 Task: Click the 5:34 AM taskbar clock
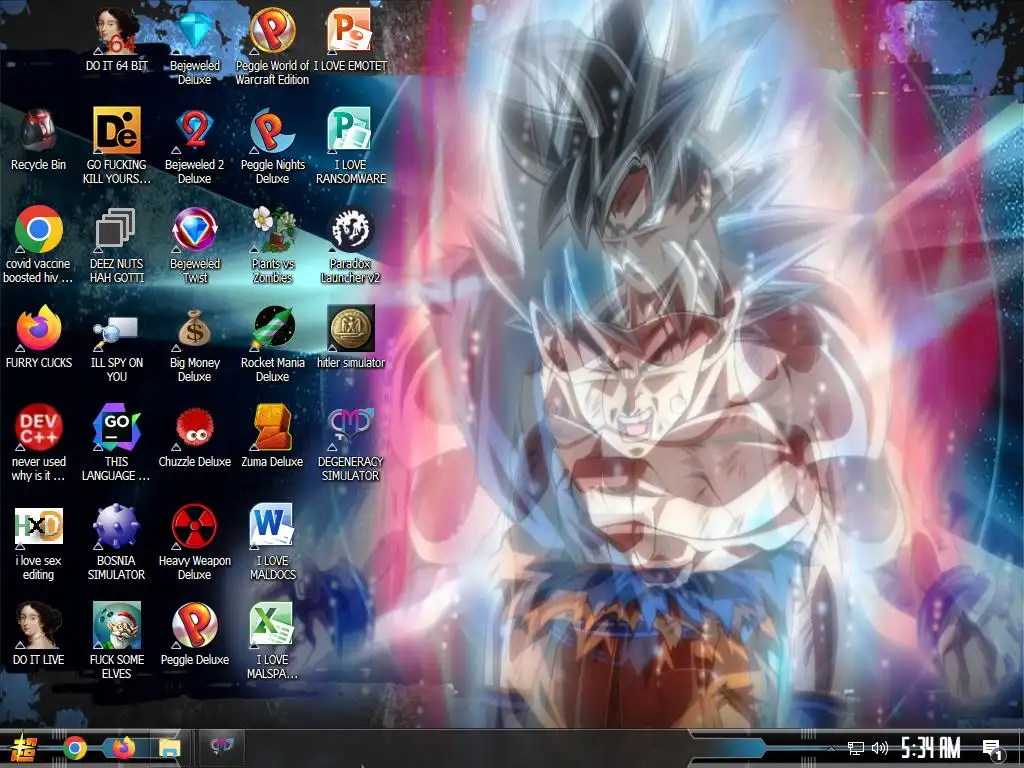pyautogui.click(x=931, y=748)
